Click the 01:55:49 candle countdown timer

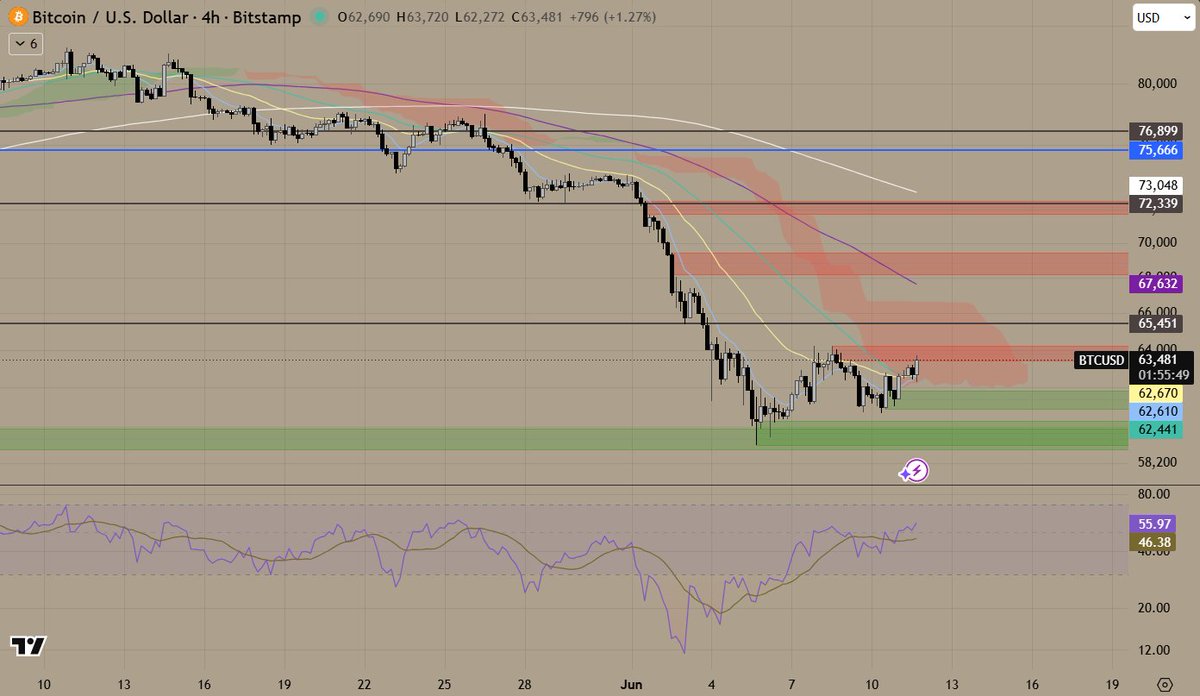[1163, 375]
